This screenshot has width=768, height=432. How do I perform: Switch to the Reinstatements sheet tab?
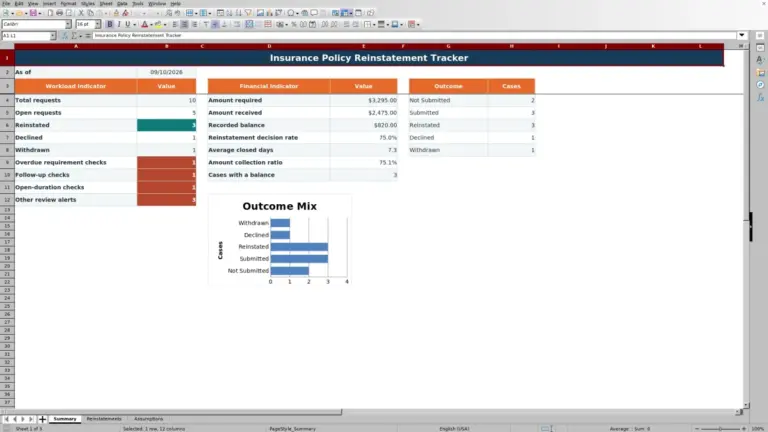(104, 419)
